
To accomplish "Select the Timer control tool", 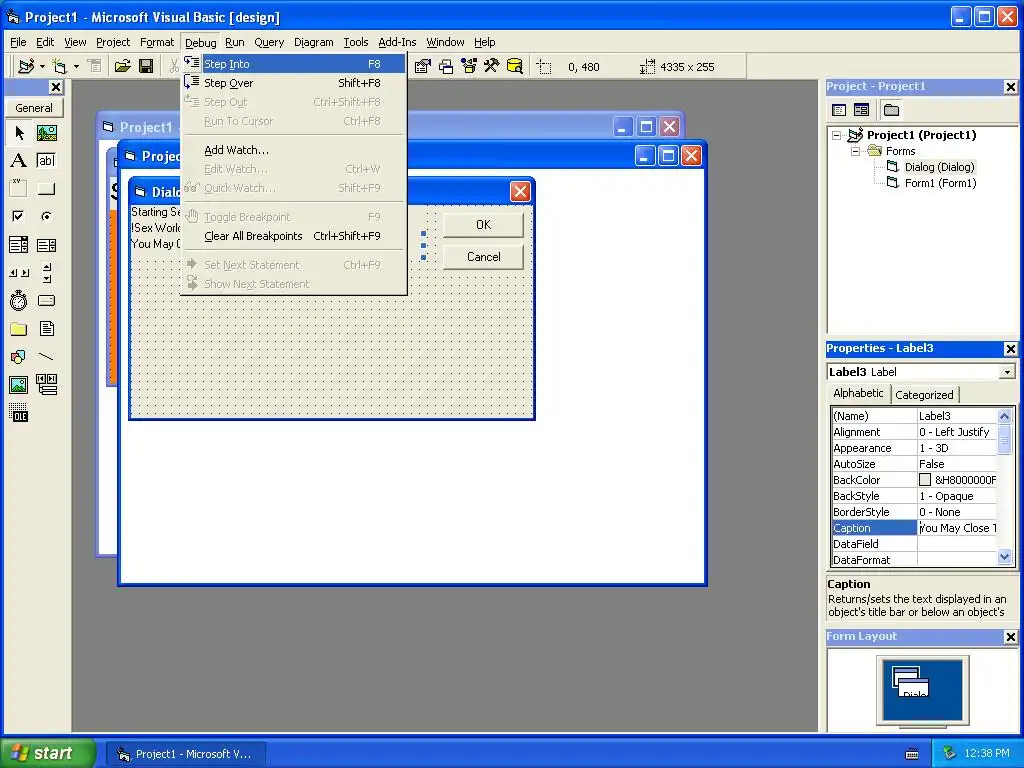I will [19, 300].
